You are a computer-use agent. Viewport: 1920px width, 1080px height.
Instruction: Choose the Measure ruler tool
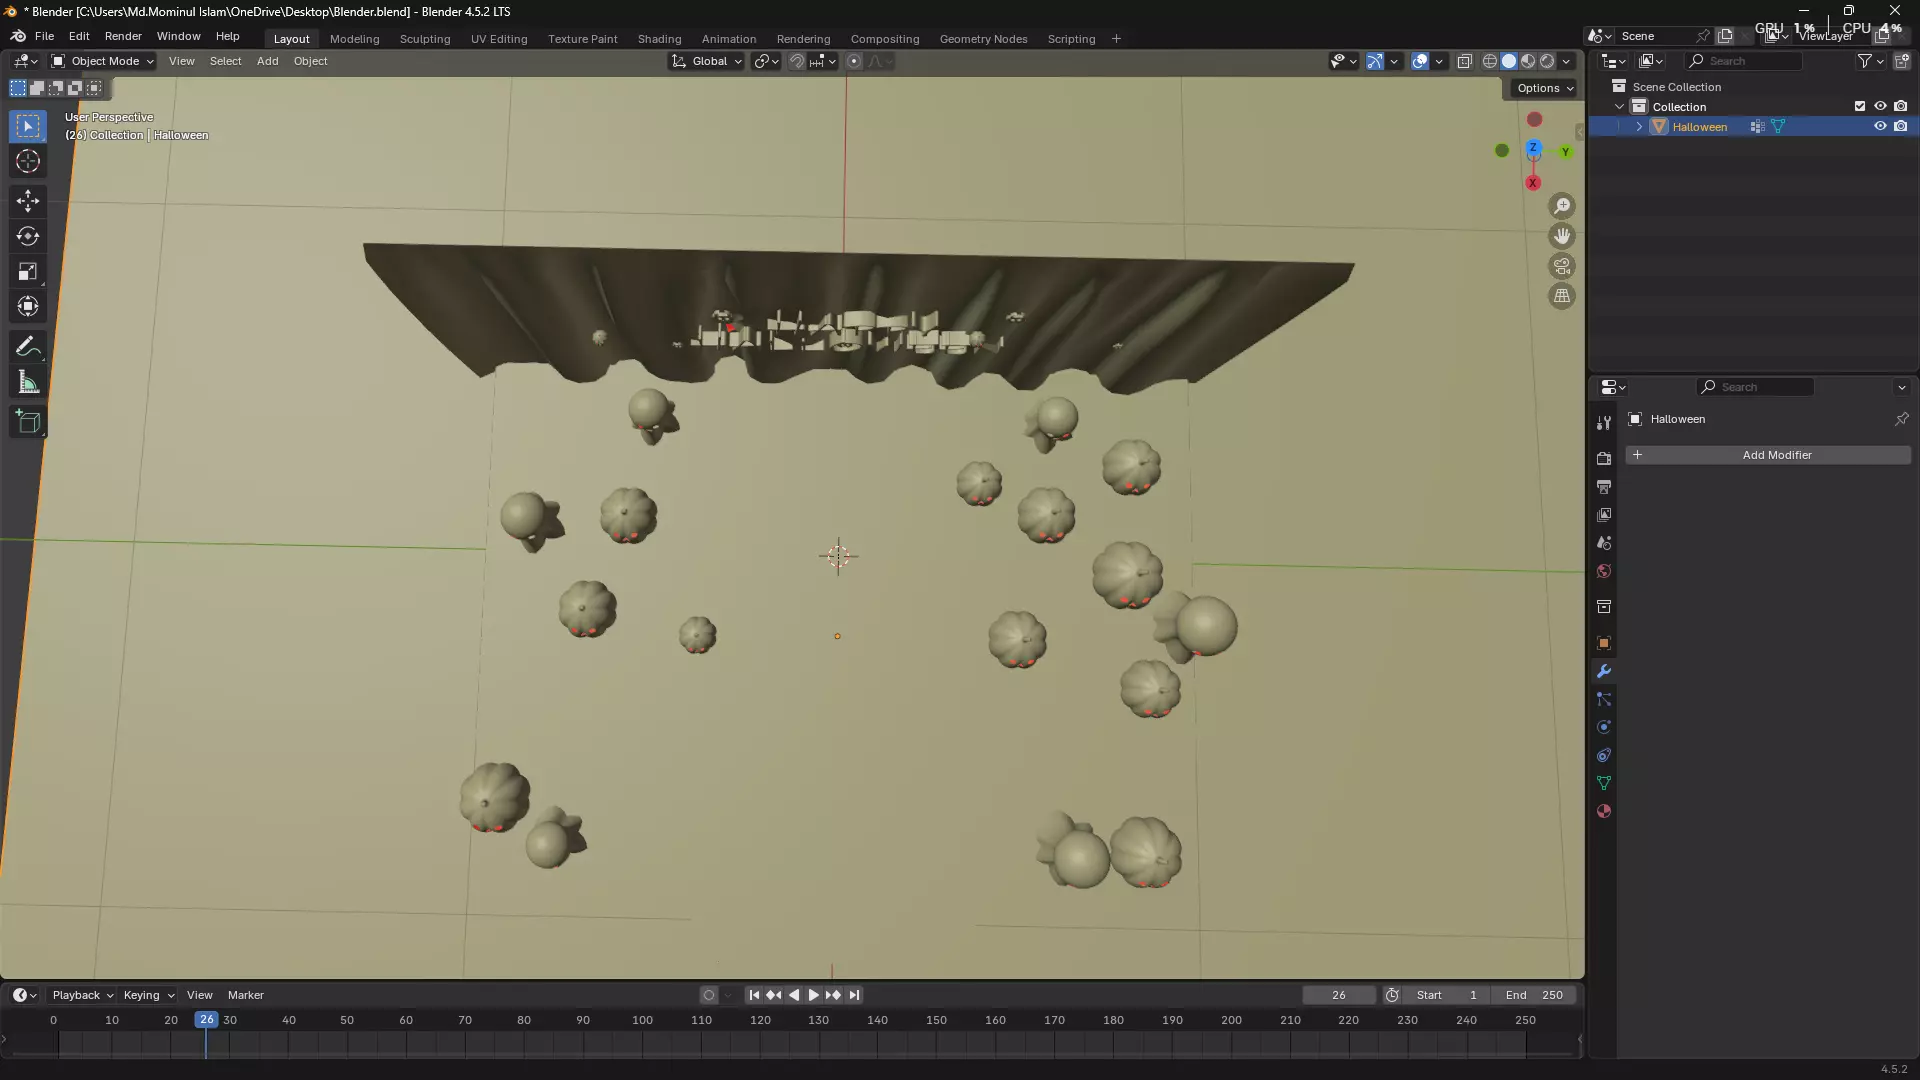28,383
